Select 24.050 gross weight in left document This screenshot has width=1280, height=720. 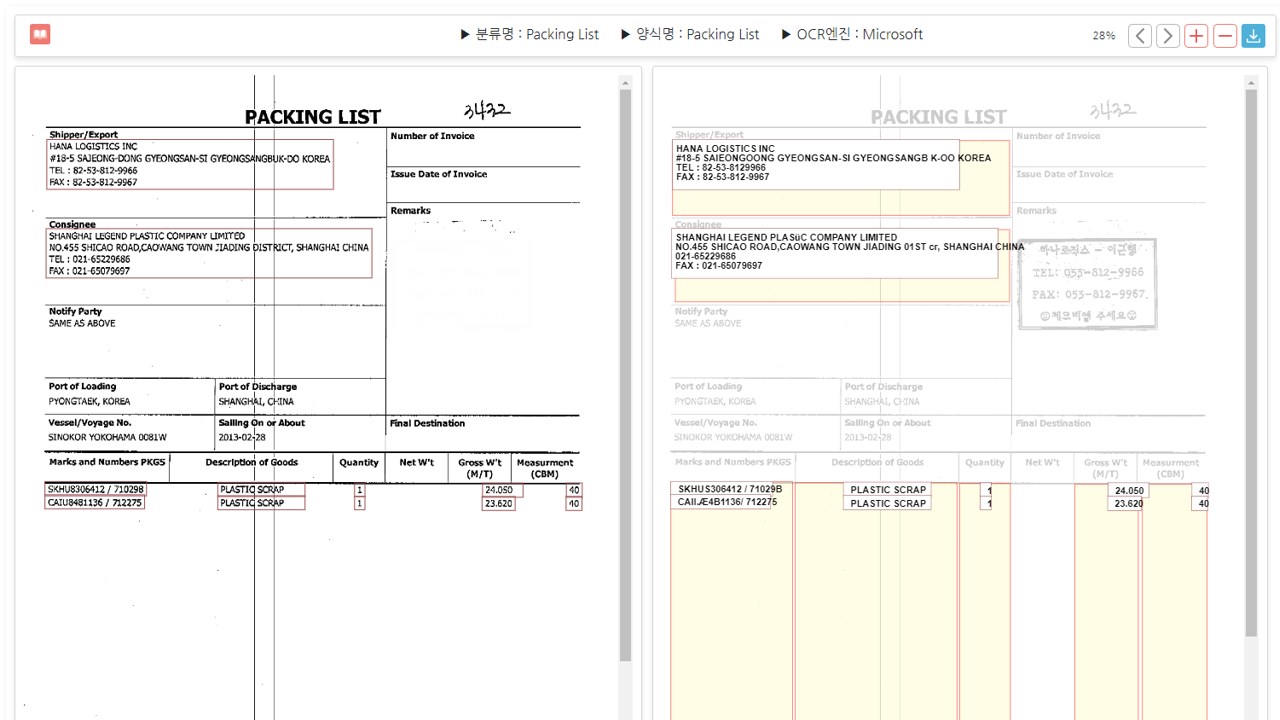(502, 490)
